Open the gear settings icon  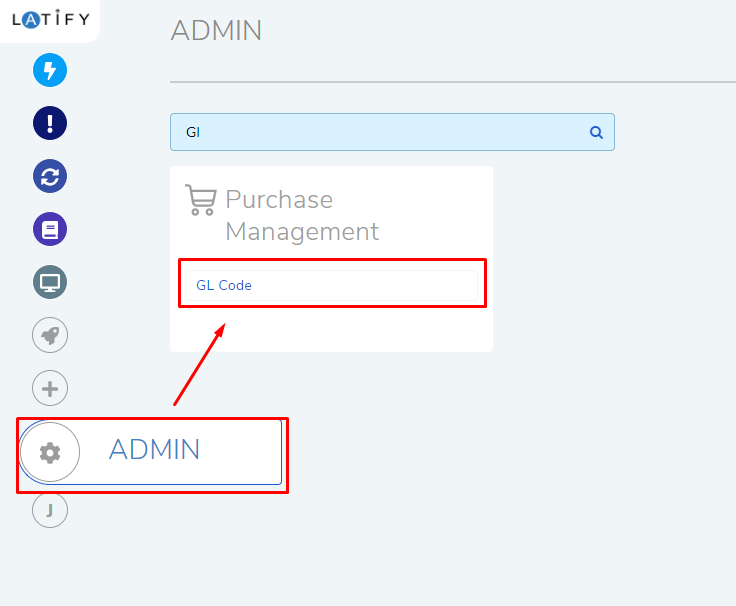click(50, 452)
